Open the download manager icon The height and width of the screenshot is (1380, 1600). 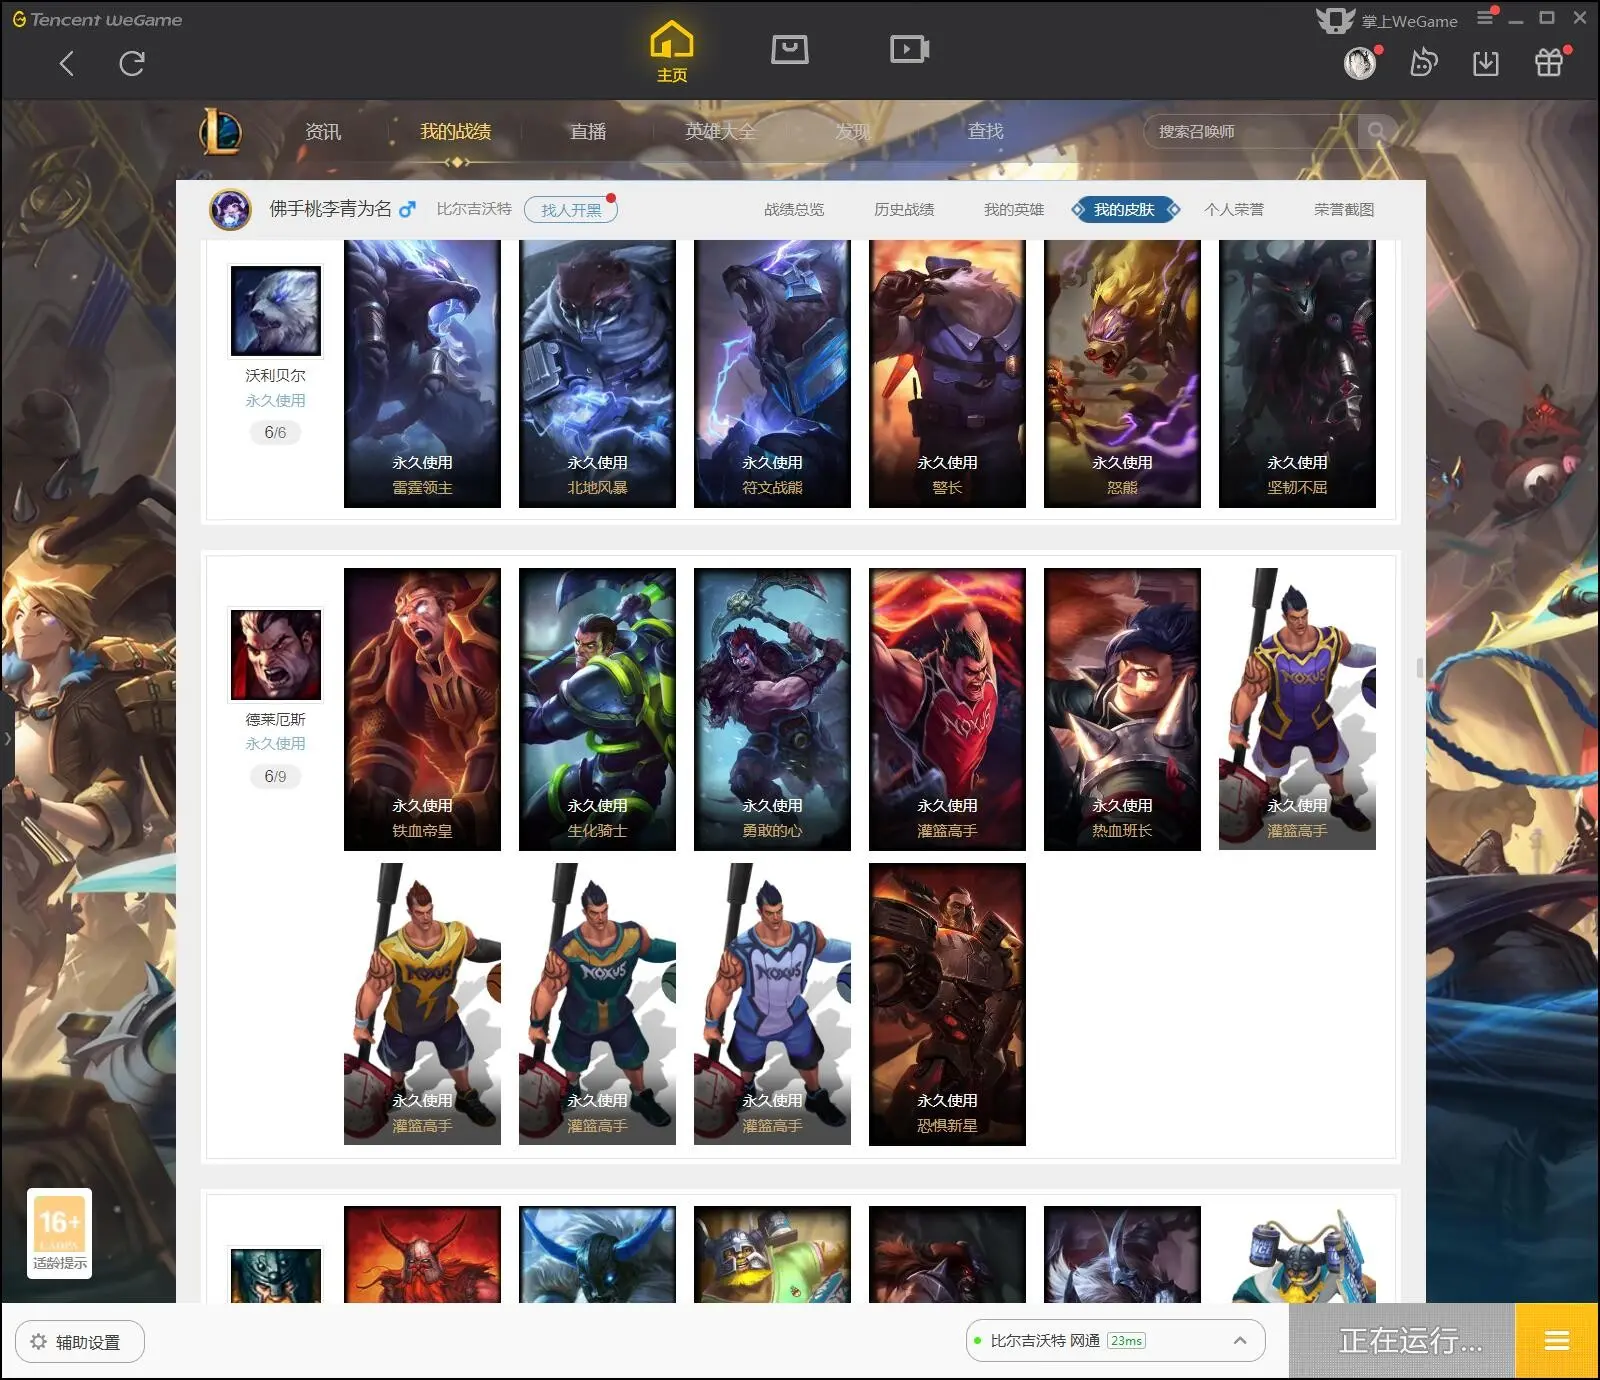pos(1486,63)
